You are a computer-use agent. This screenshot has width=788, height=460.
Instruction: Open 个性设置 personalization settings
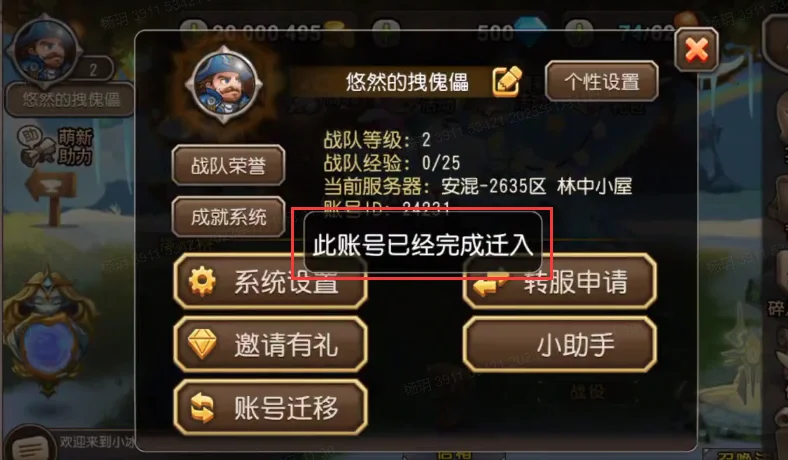[x=602, y=81]
